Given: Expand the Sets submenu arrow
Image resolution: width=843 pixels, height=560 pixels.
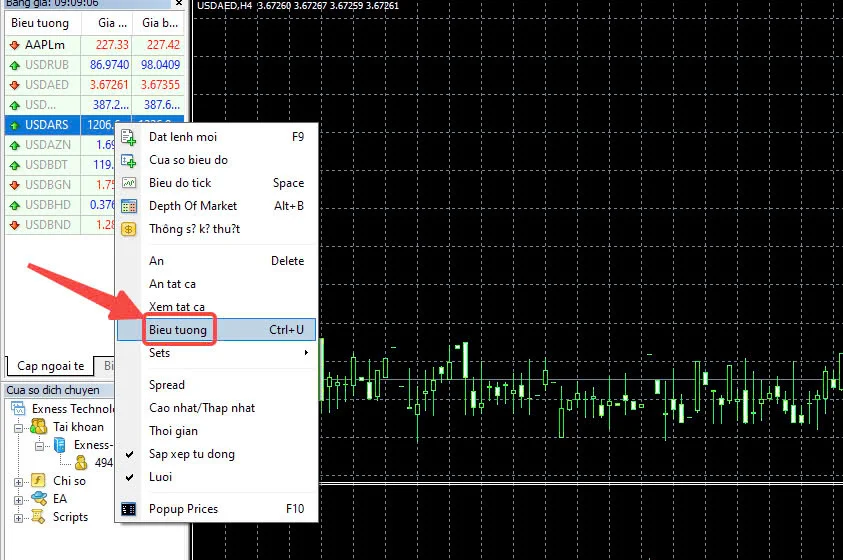Looking at the screenshot, I should (306, 353).
